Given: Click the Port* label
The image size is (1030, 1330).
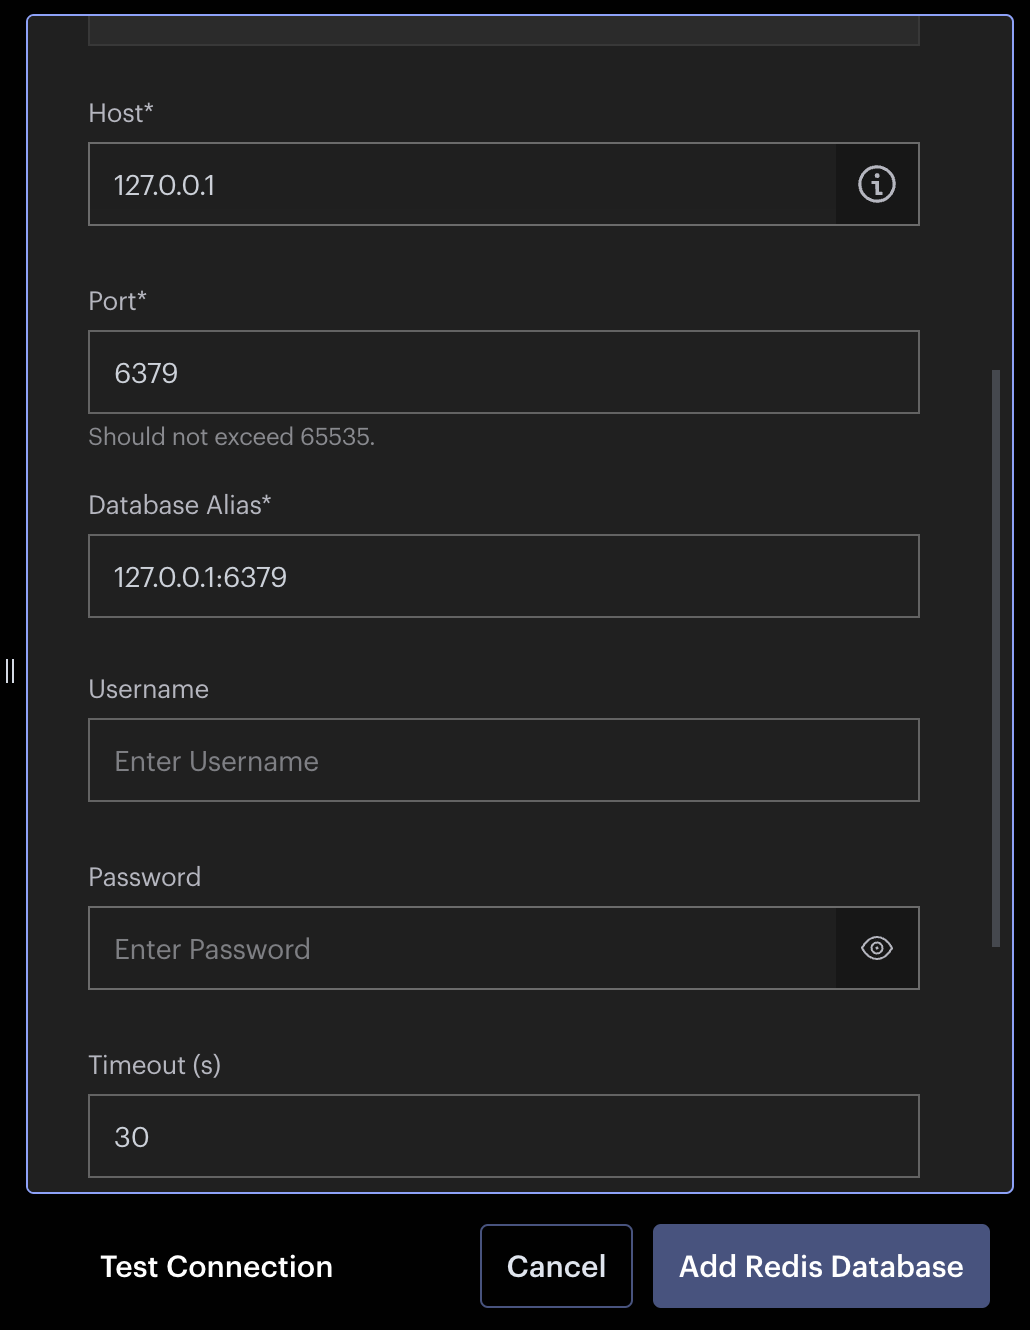Looking at the screenshot, I should [118, 301].
